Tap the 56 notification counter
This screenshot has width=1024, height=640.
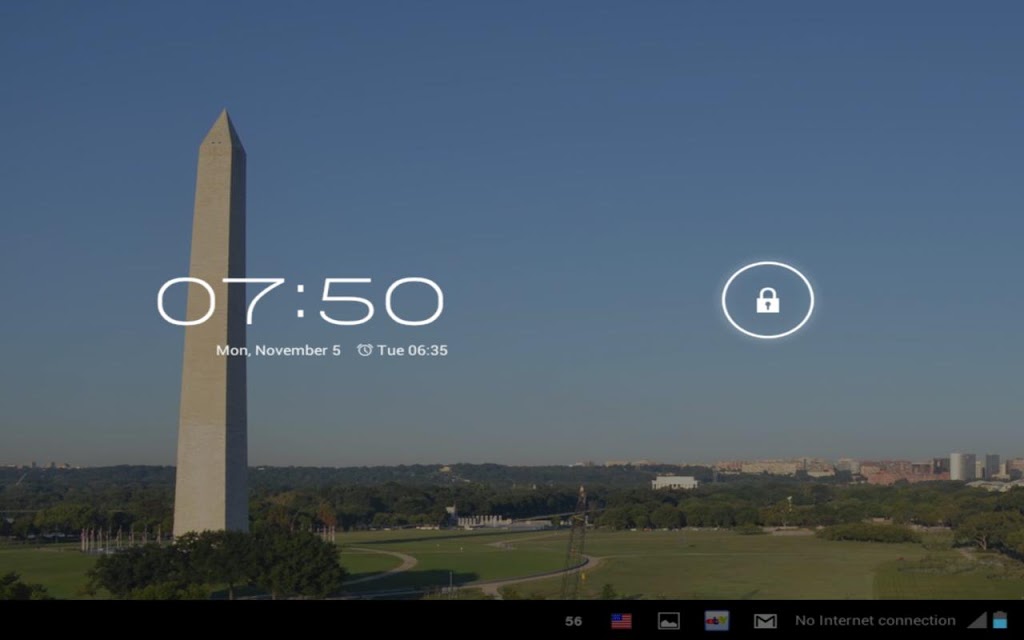[x=573, y=621]
